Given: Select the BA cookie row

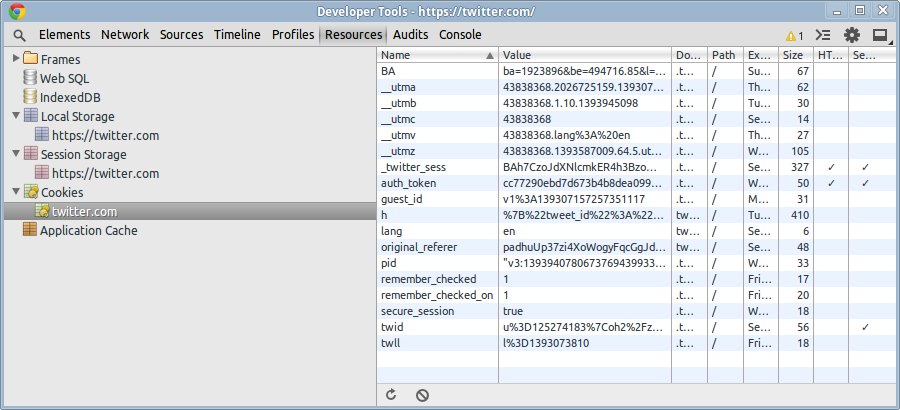Looking at the screenshot, I should point(638,71).
